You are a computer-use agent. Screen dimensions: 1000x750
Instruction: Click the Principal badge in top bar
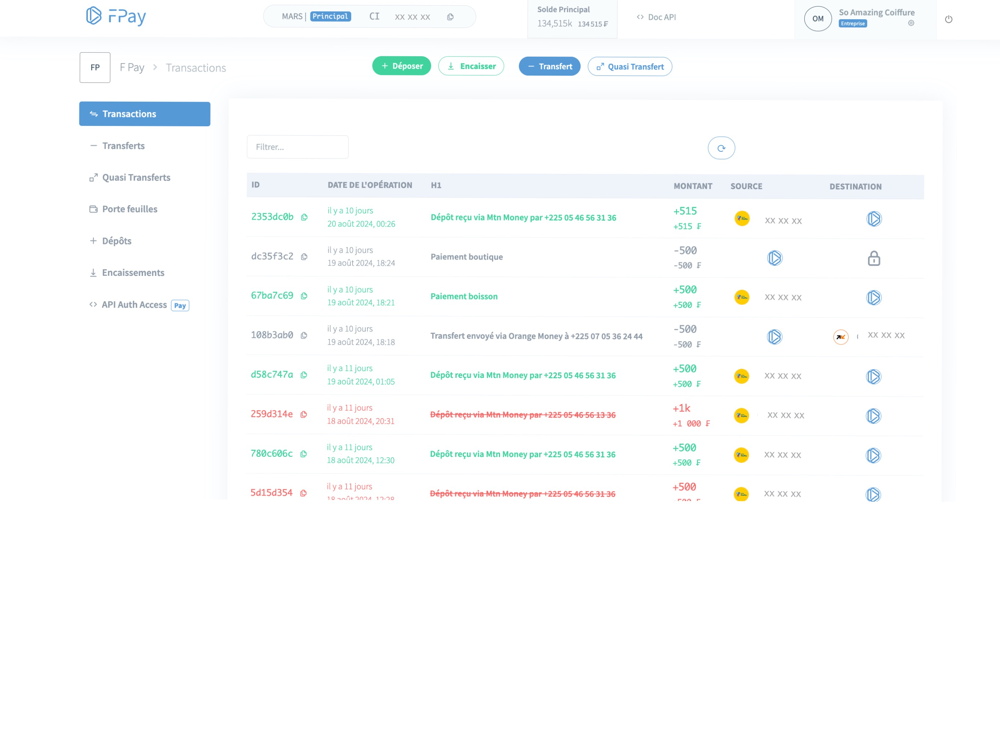click(x=330, y=17)
